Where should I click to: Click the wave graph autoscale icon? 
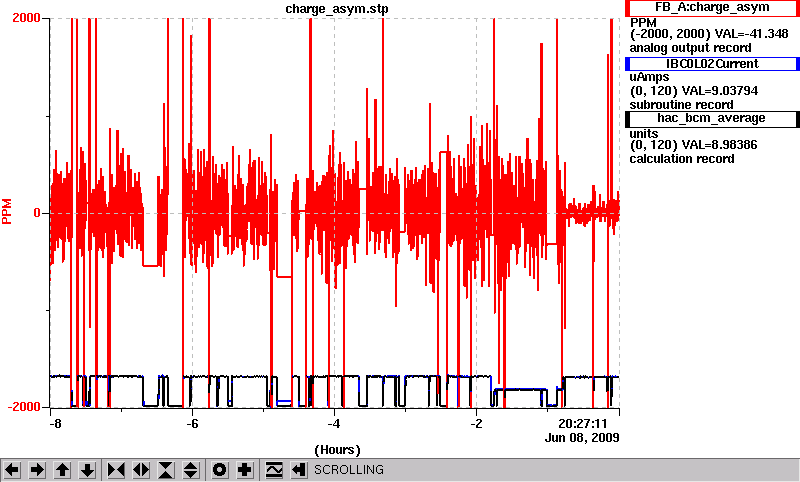coord(274,470)
